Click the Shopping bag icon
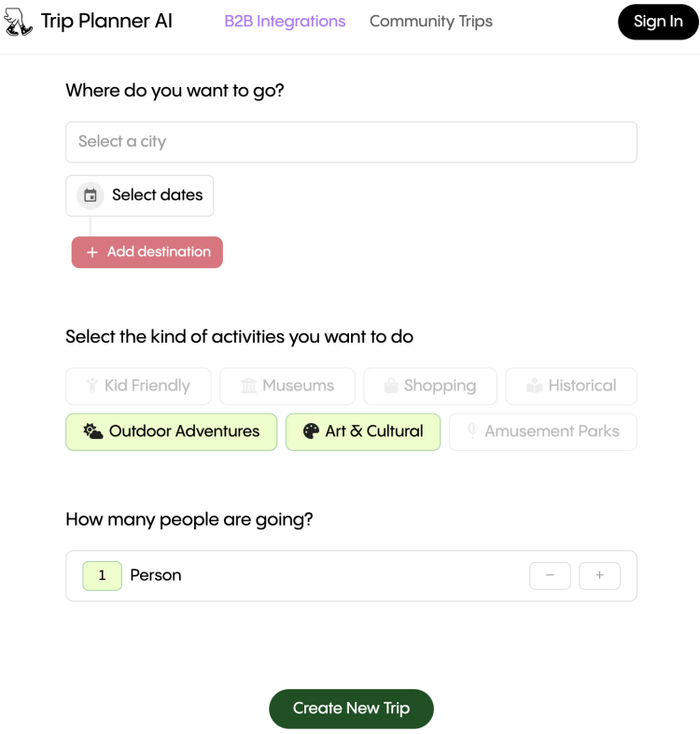 (391, 386)
